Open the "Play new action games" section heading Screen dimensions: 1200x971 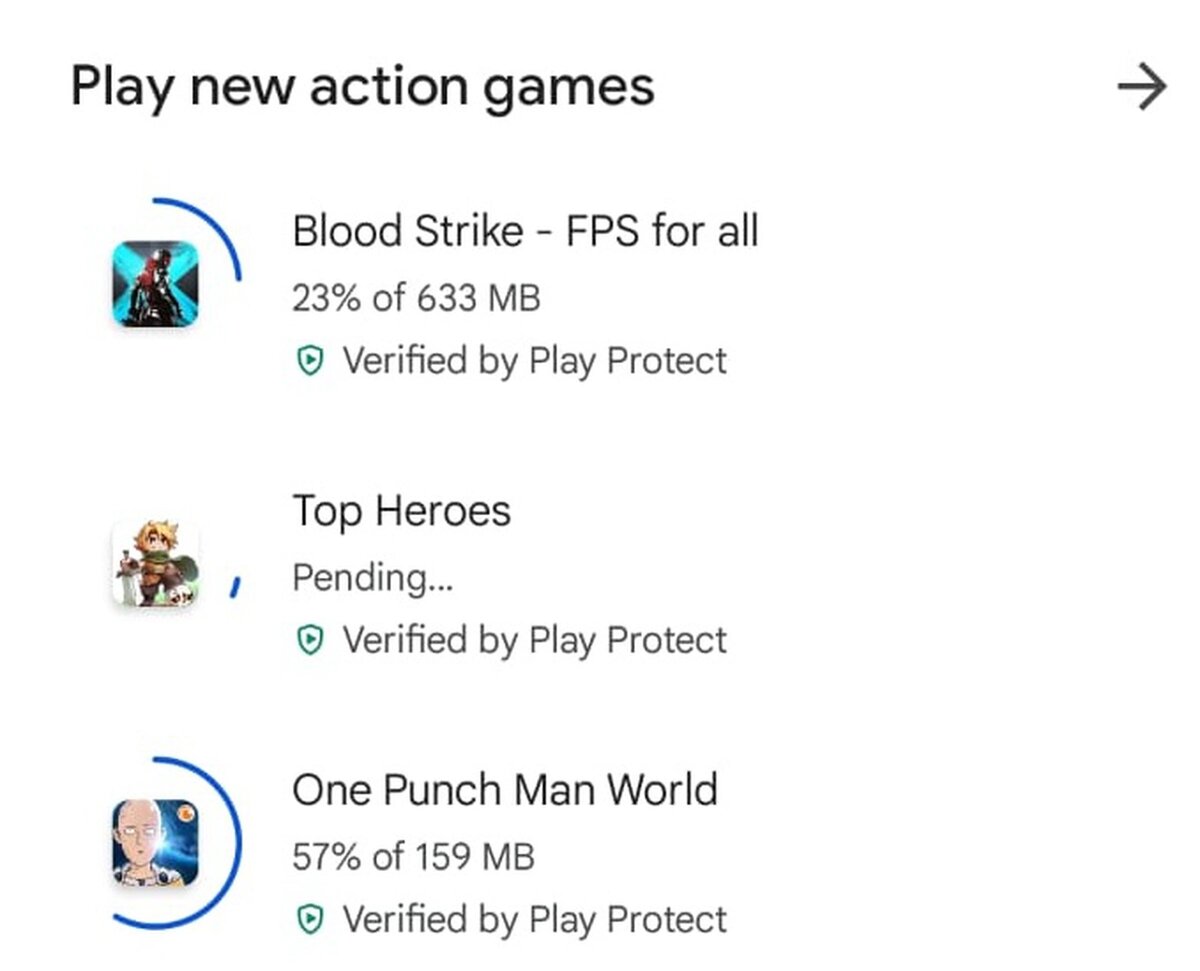click(x=362, y=88)
